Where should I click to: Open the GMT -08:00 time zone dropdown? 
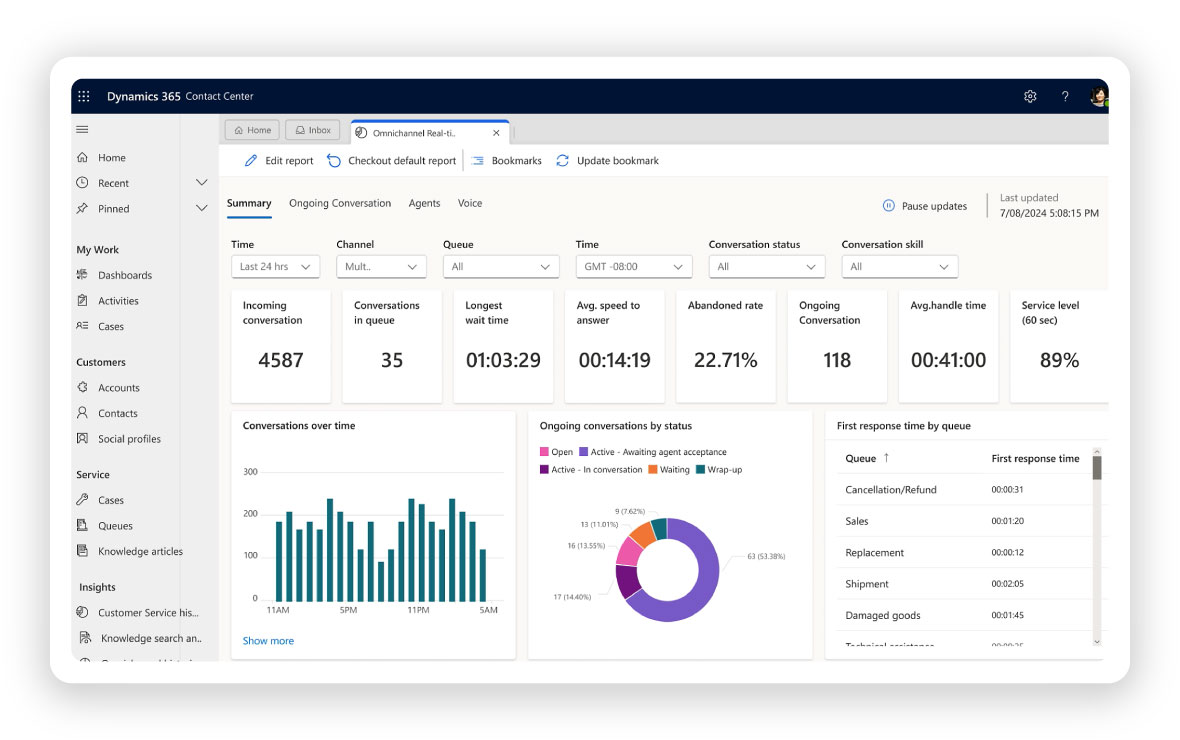(x=634, y=266)
